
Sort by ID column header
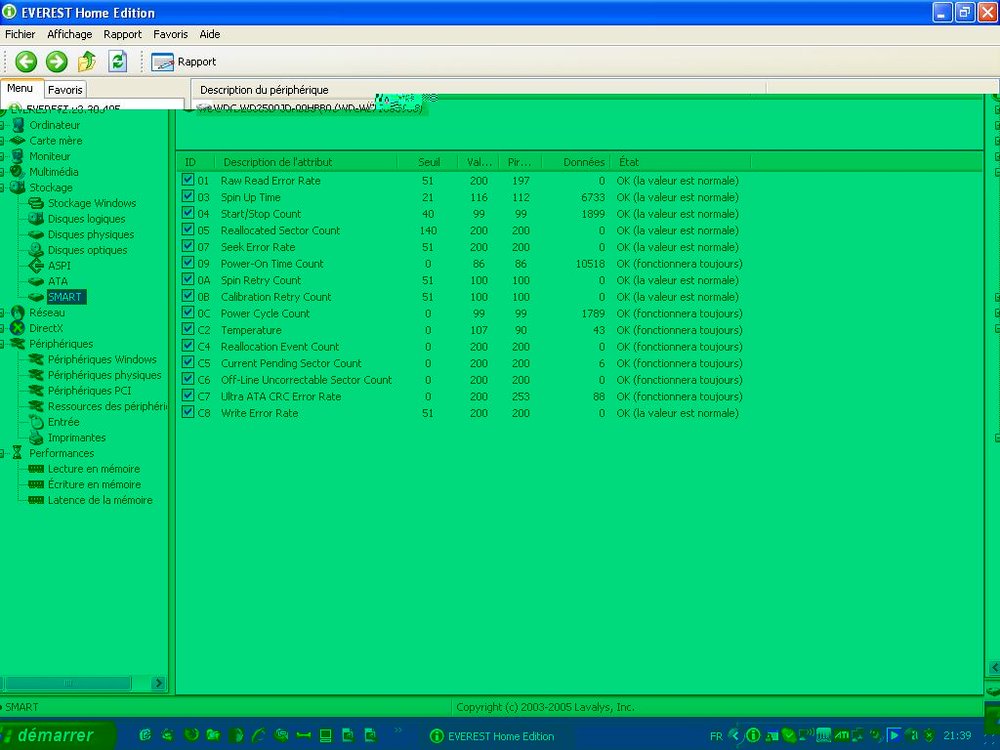tap(196, 162)
